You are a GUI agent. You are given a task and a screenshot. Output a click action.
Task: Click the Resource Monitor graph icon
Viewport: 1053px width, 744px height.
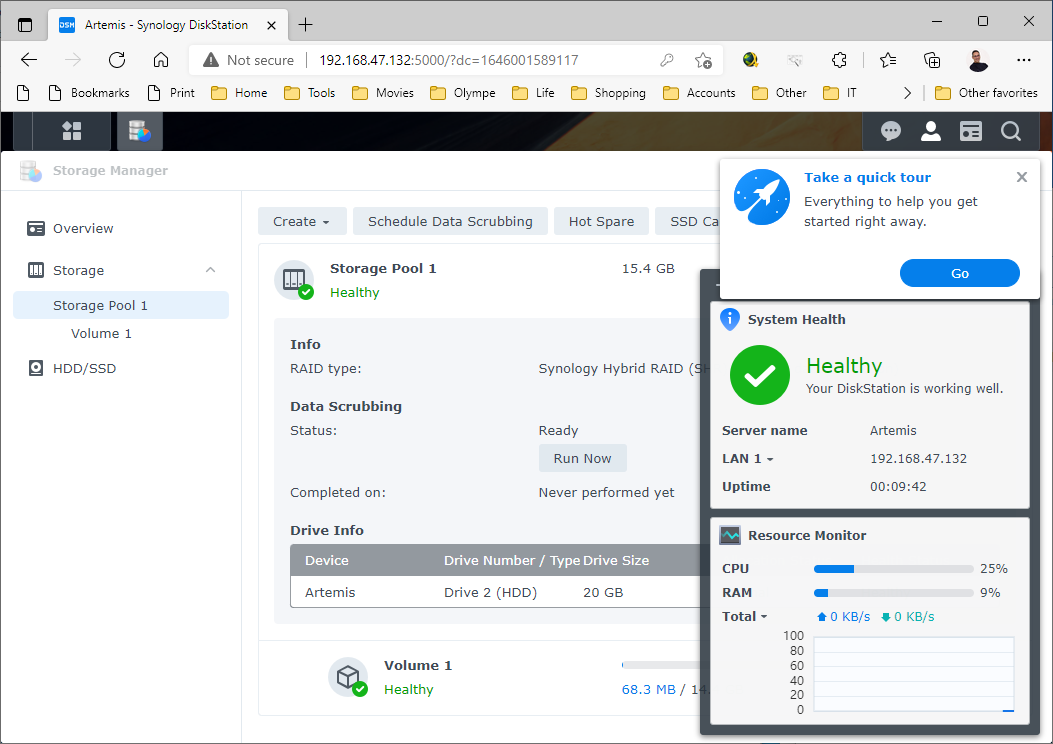pos(729,535)
